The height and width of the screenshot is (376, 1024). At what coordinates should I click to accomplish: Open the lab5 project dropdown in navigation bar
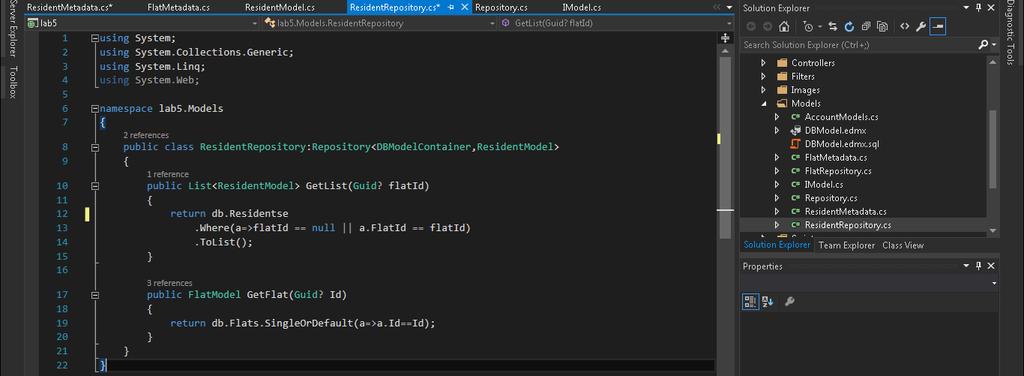point(255,23)
